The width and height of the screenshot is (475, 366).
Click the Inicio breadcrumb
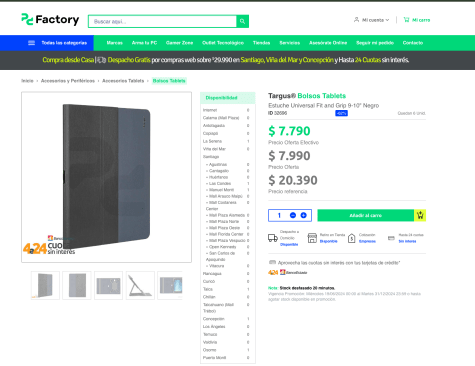27,81
